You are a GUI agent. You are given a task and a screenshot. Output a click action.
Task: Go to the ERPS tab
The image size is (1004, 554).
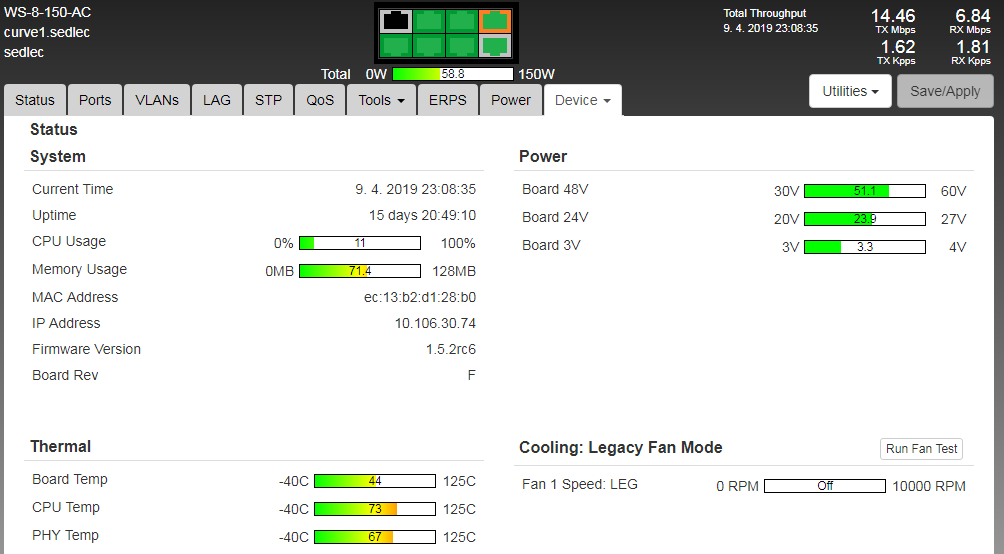click(x=448, y=100)
